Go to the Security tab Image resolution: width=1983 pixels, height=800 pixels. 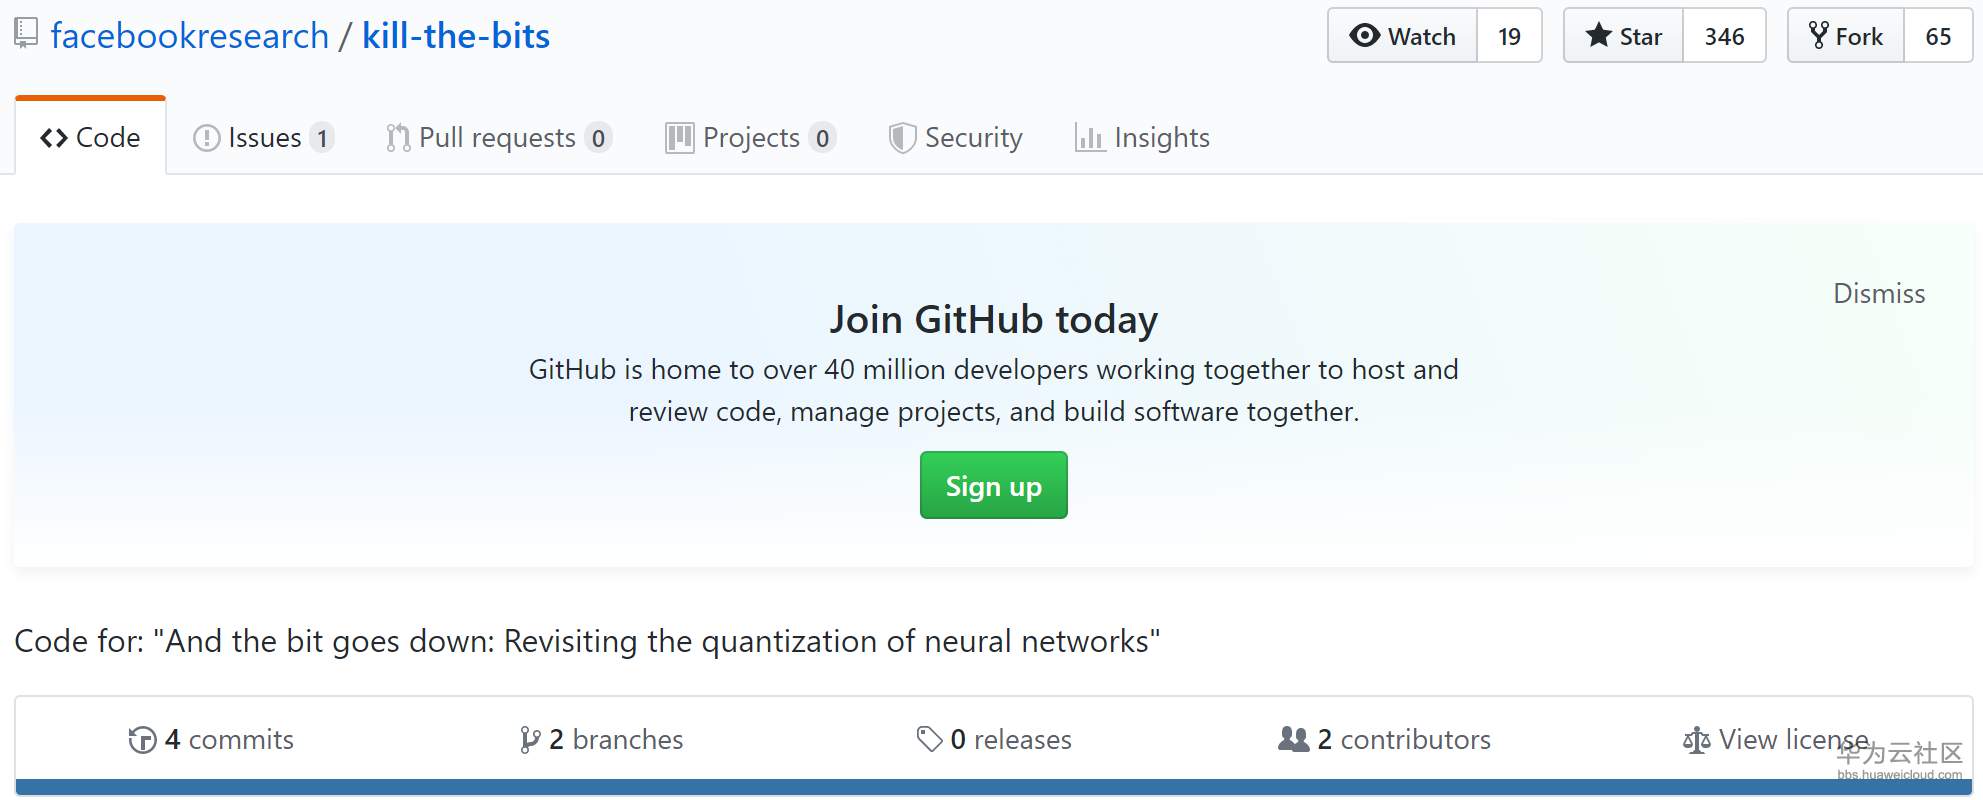point(956,138)
